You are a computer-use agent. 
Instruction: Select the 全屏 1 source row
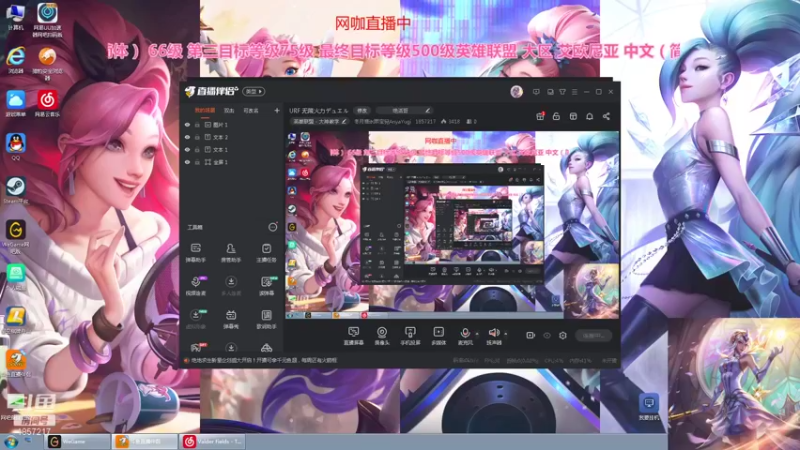tap(232, 162)
